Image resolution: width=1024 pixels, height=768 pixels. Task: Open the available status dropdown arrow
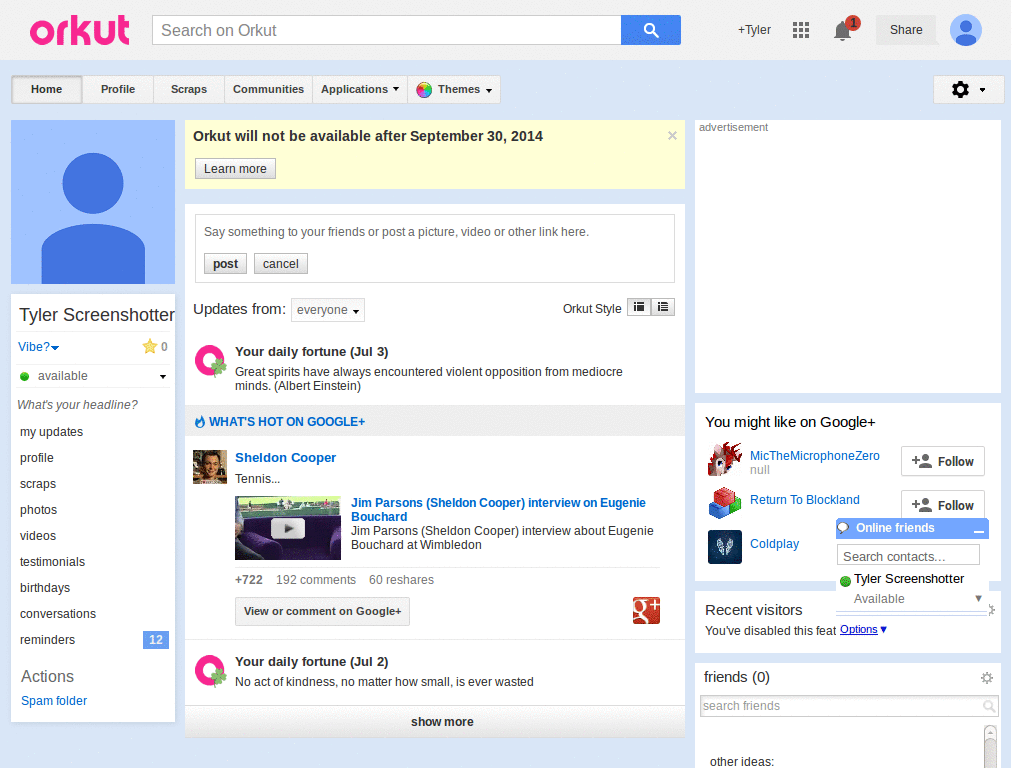click(163, 377)
